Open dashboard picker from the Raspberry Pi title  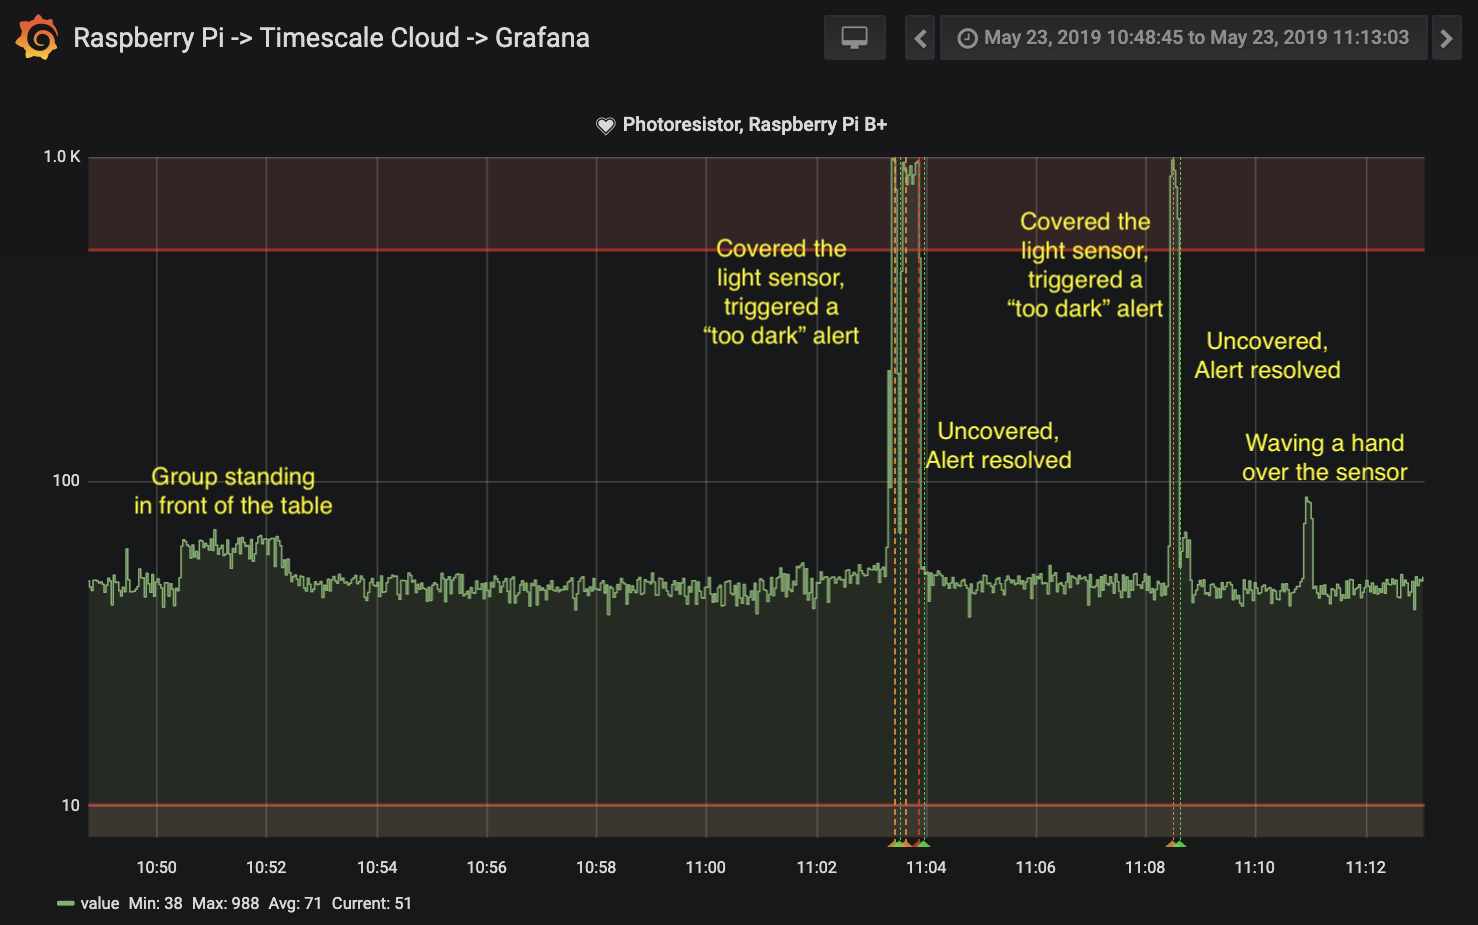[x=331, y=38]
